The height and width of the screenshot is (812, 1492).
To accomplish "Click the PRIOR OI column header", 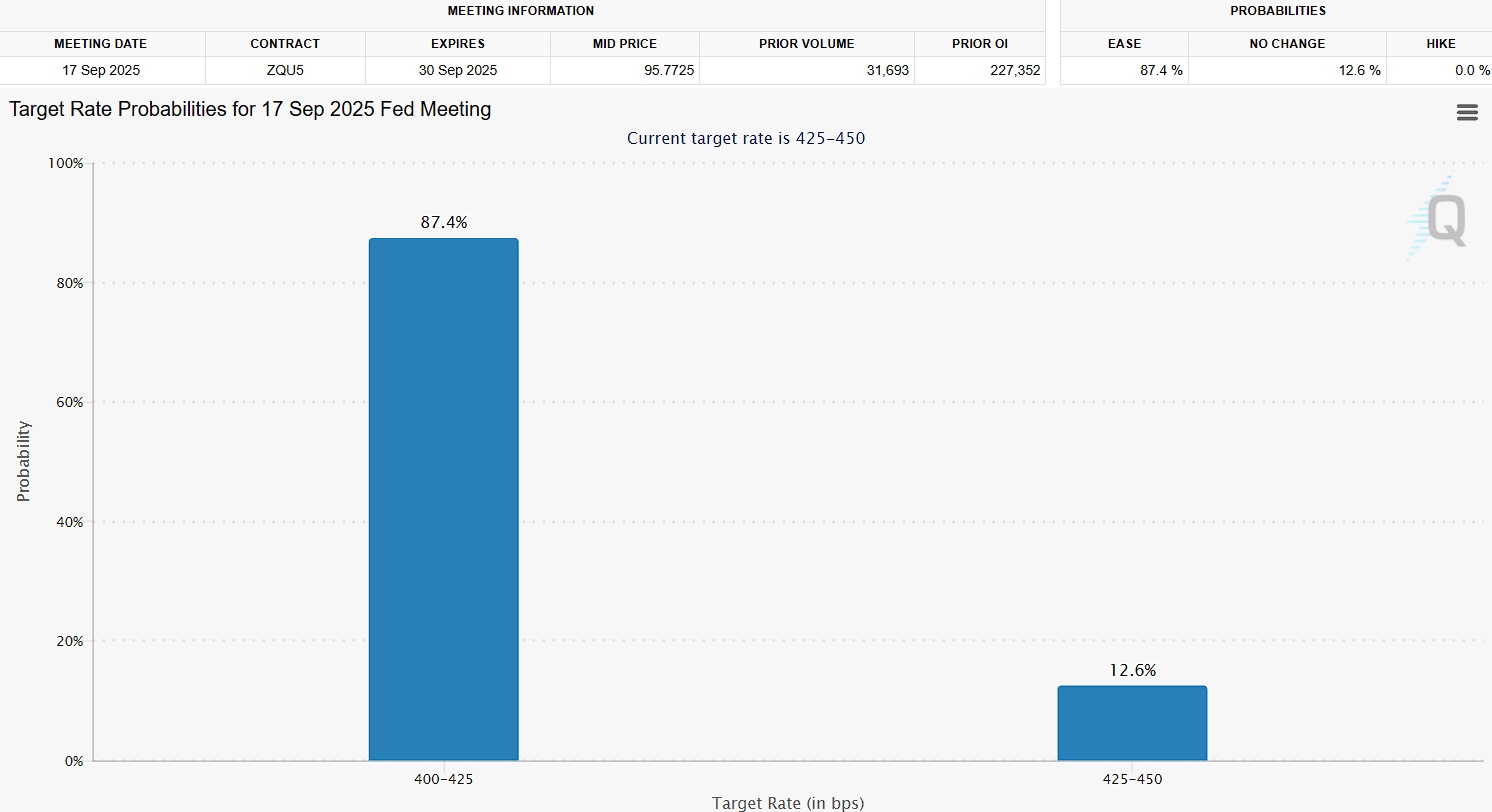I will click(980, 44).
